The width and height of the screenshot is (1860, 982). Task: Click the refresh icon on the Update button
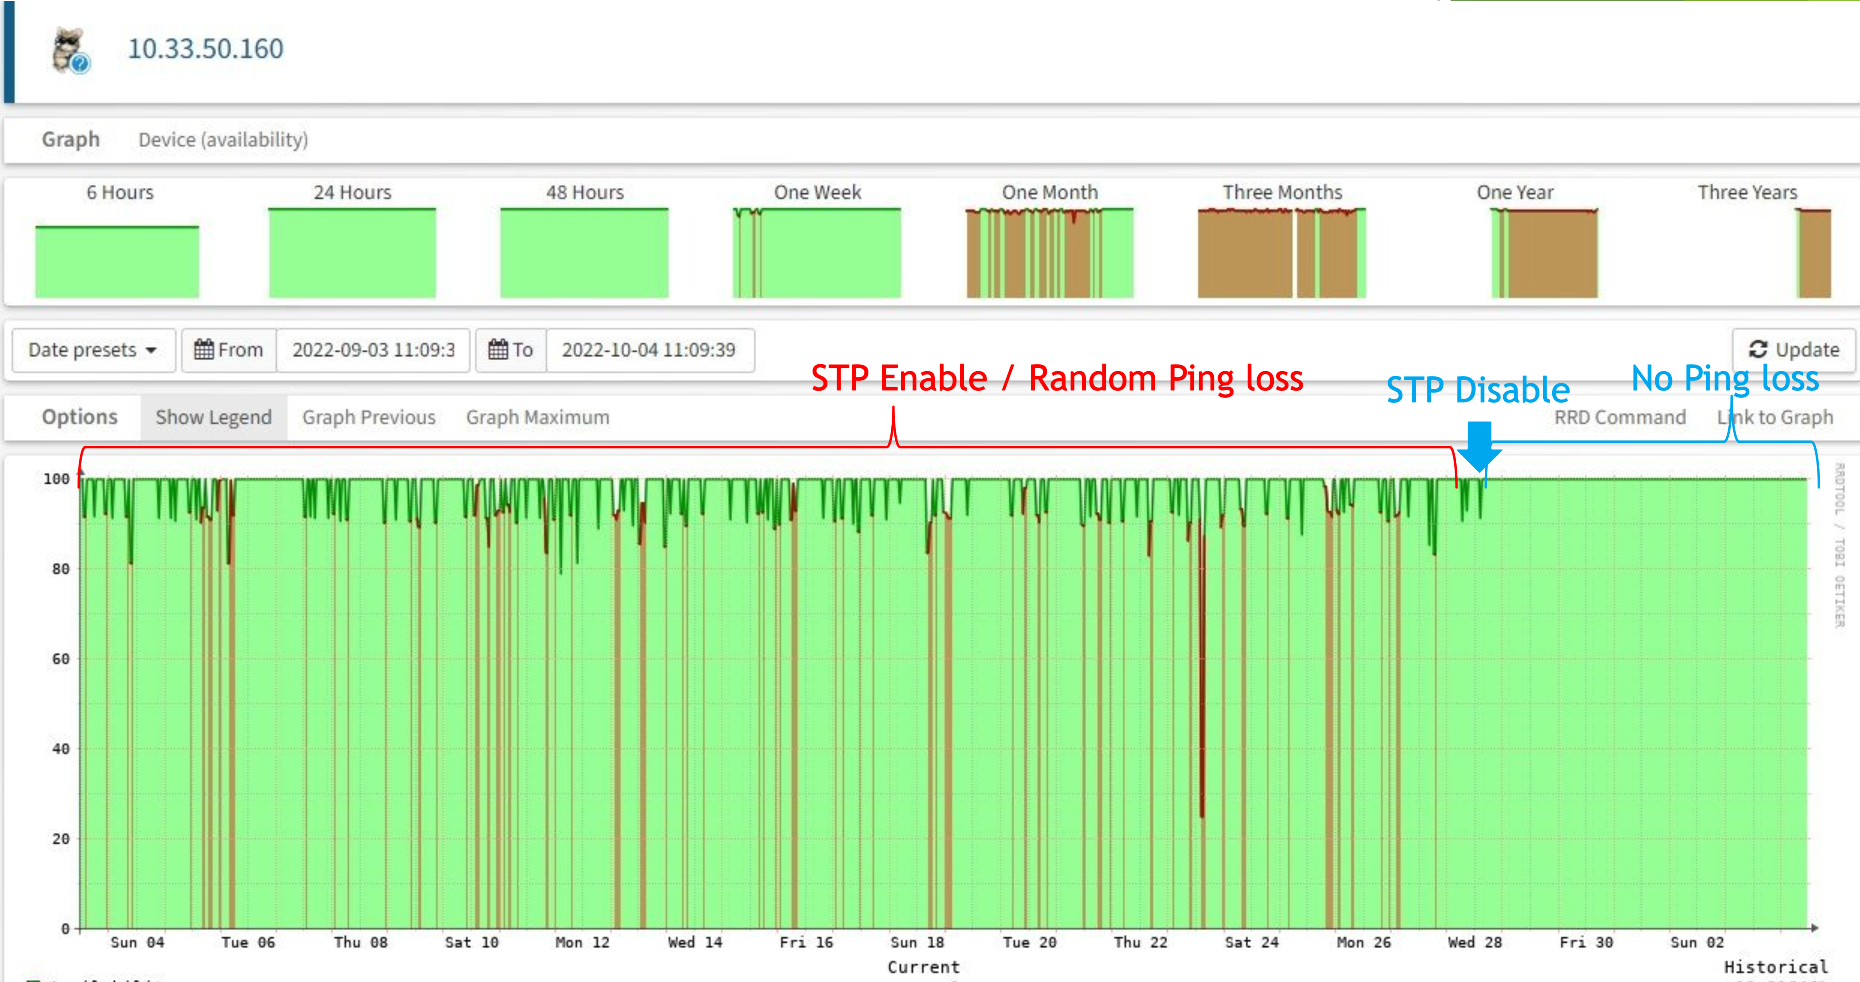(x=1760, y=349)
